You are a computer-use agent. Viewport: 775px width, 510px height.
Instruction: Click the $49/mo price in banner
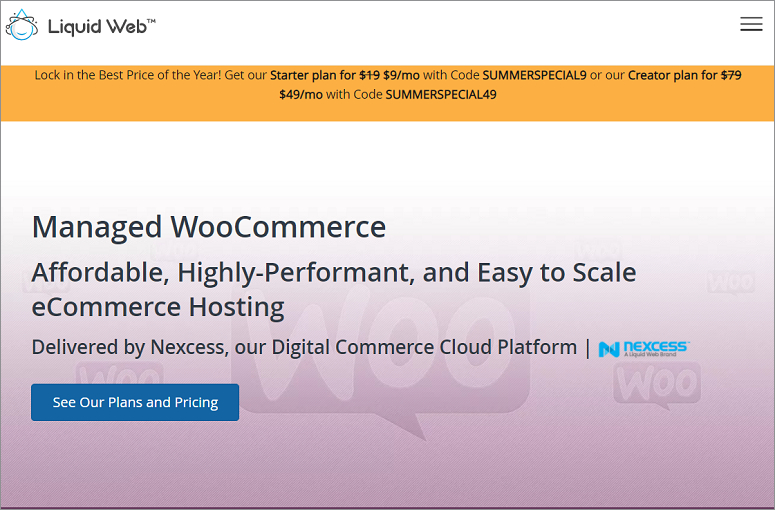[x=301, y=94]
